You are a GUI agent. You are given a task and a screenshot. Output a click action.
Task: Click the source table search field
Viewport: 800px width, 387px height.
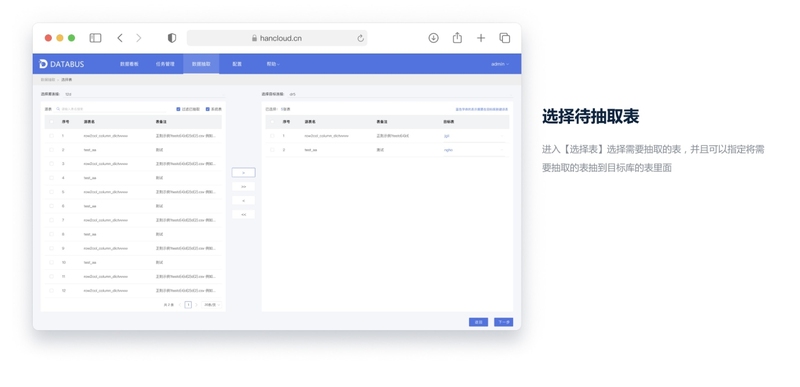coord(111,109)
